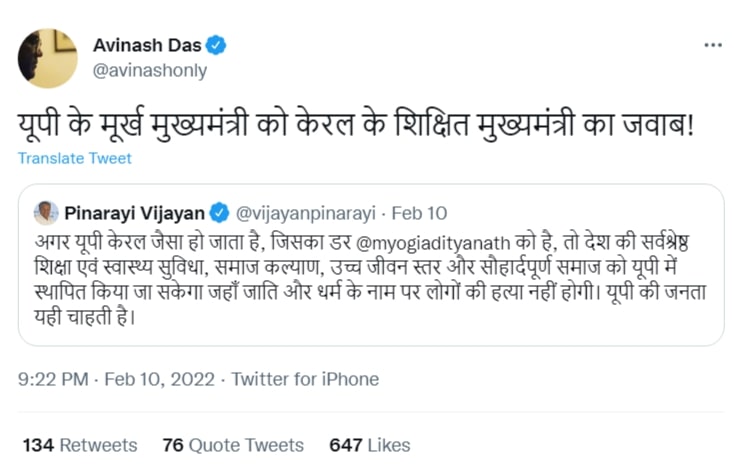View the 134 Retweets list
Image resolution: width=745 pixels, height=473 pixels.
[79, 445]
